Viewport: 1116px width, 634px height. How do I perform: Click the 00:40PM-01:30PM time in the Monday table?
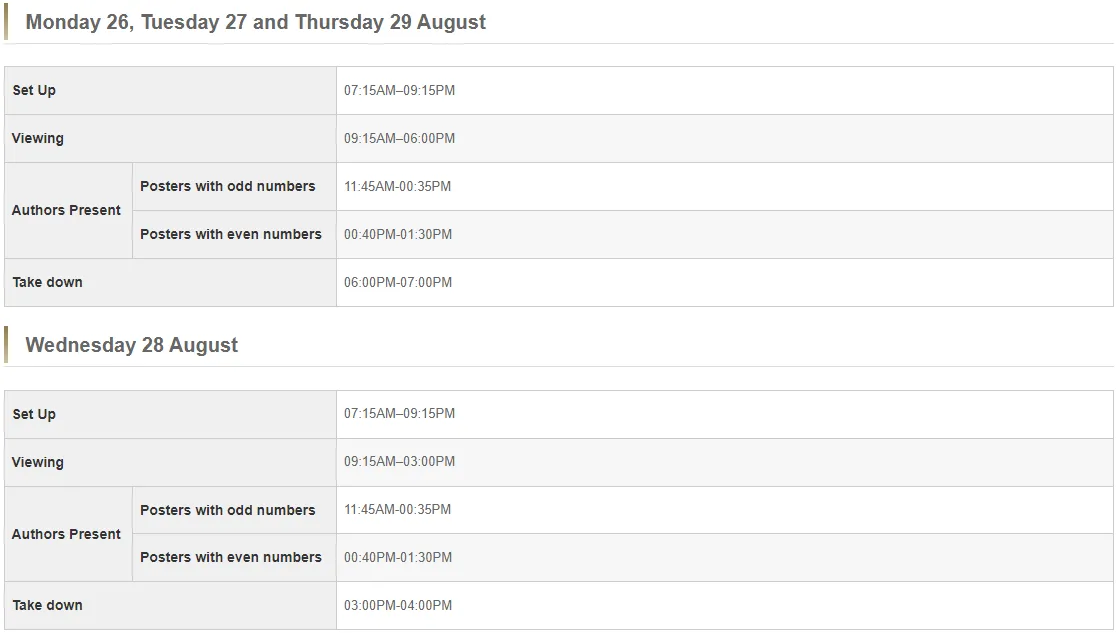(397, 234)
